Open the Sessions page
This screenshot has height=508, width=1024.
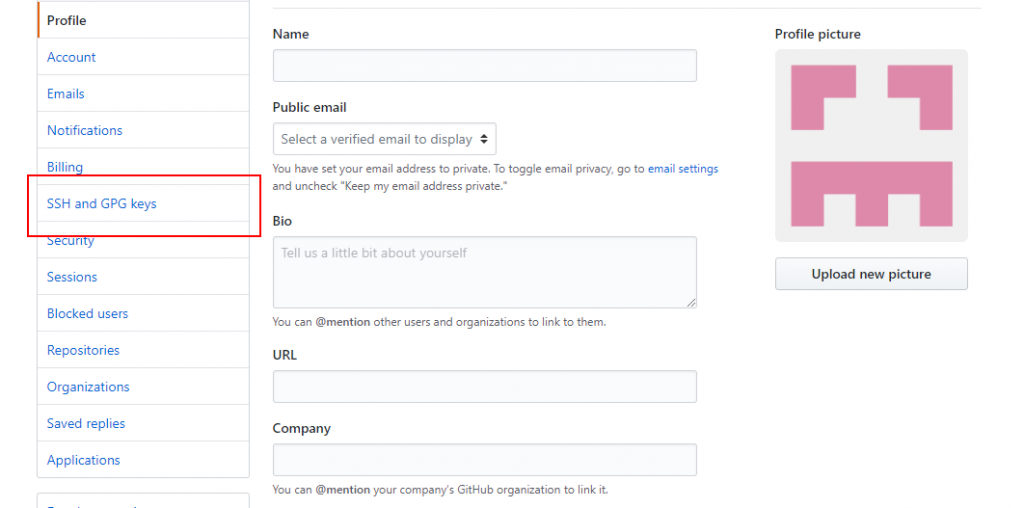pyautogui.click(x=72, y=277)
